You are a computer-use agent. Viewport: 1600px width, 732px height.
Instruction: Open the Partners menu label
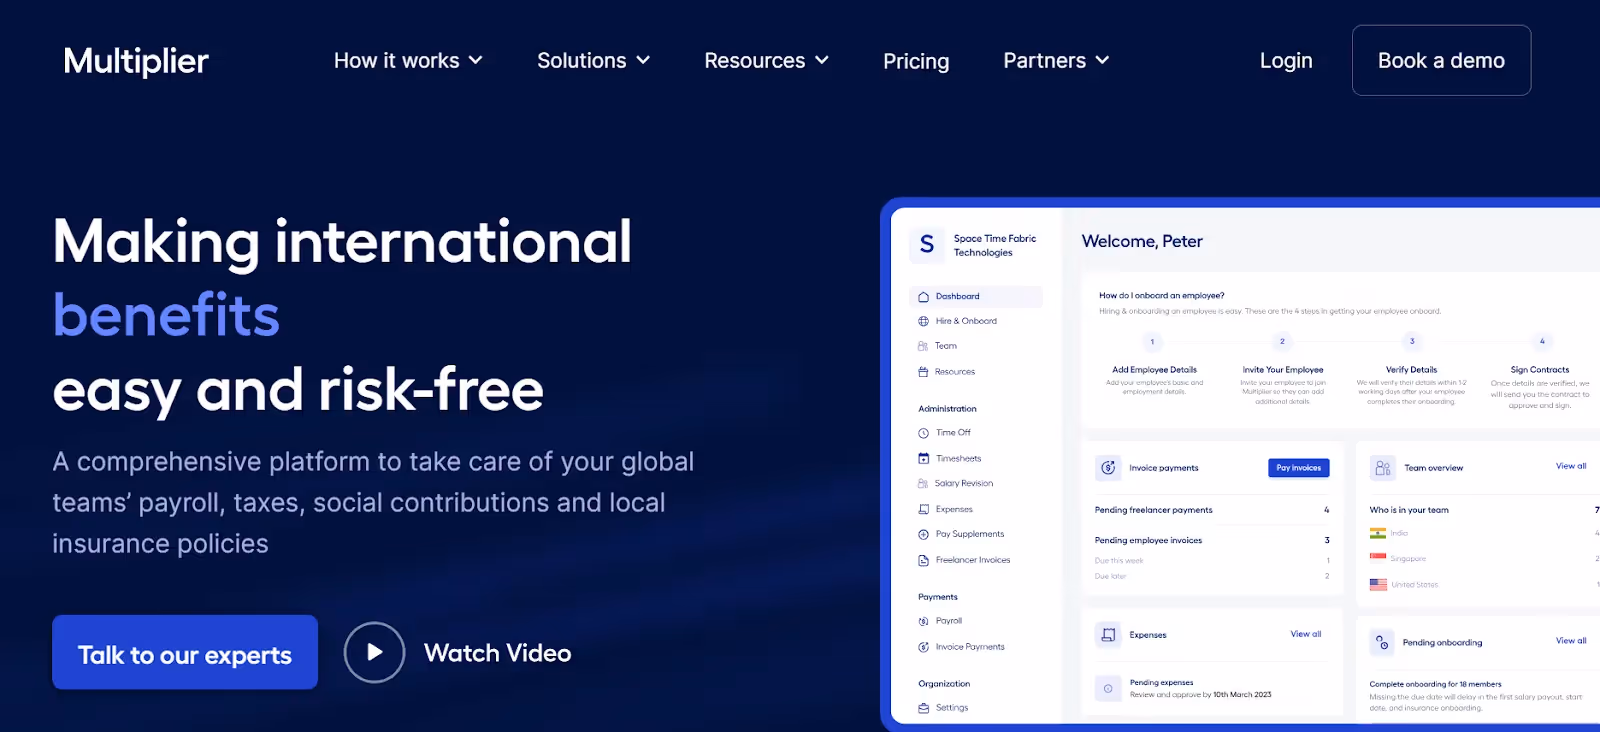click(x=1045, y=61)
